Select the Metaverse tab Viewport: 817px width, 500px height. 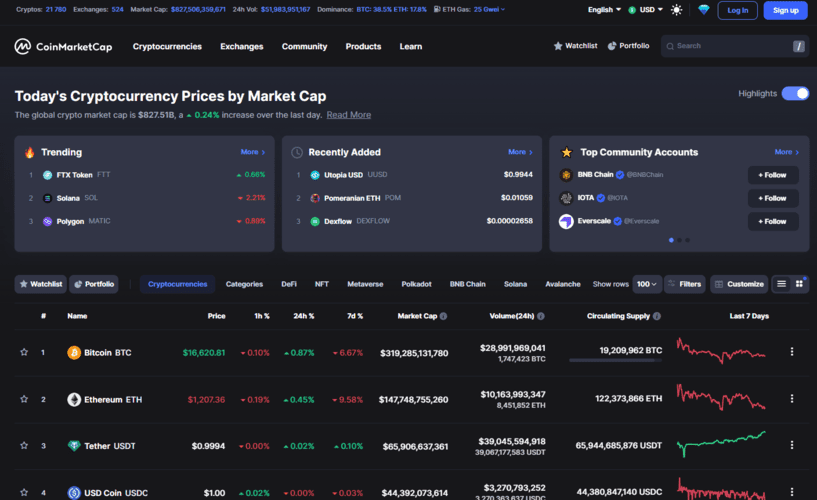[x=365, y=284]
